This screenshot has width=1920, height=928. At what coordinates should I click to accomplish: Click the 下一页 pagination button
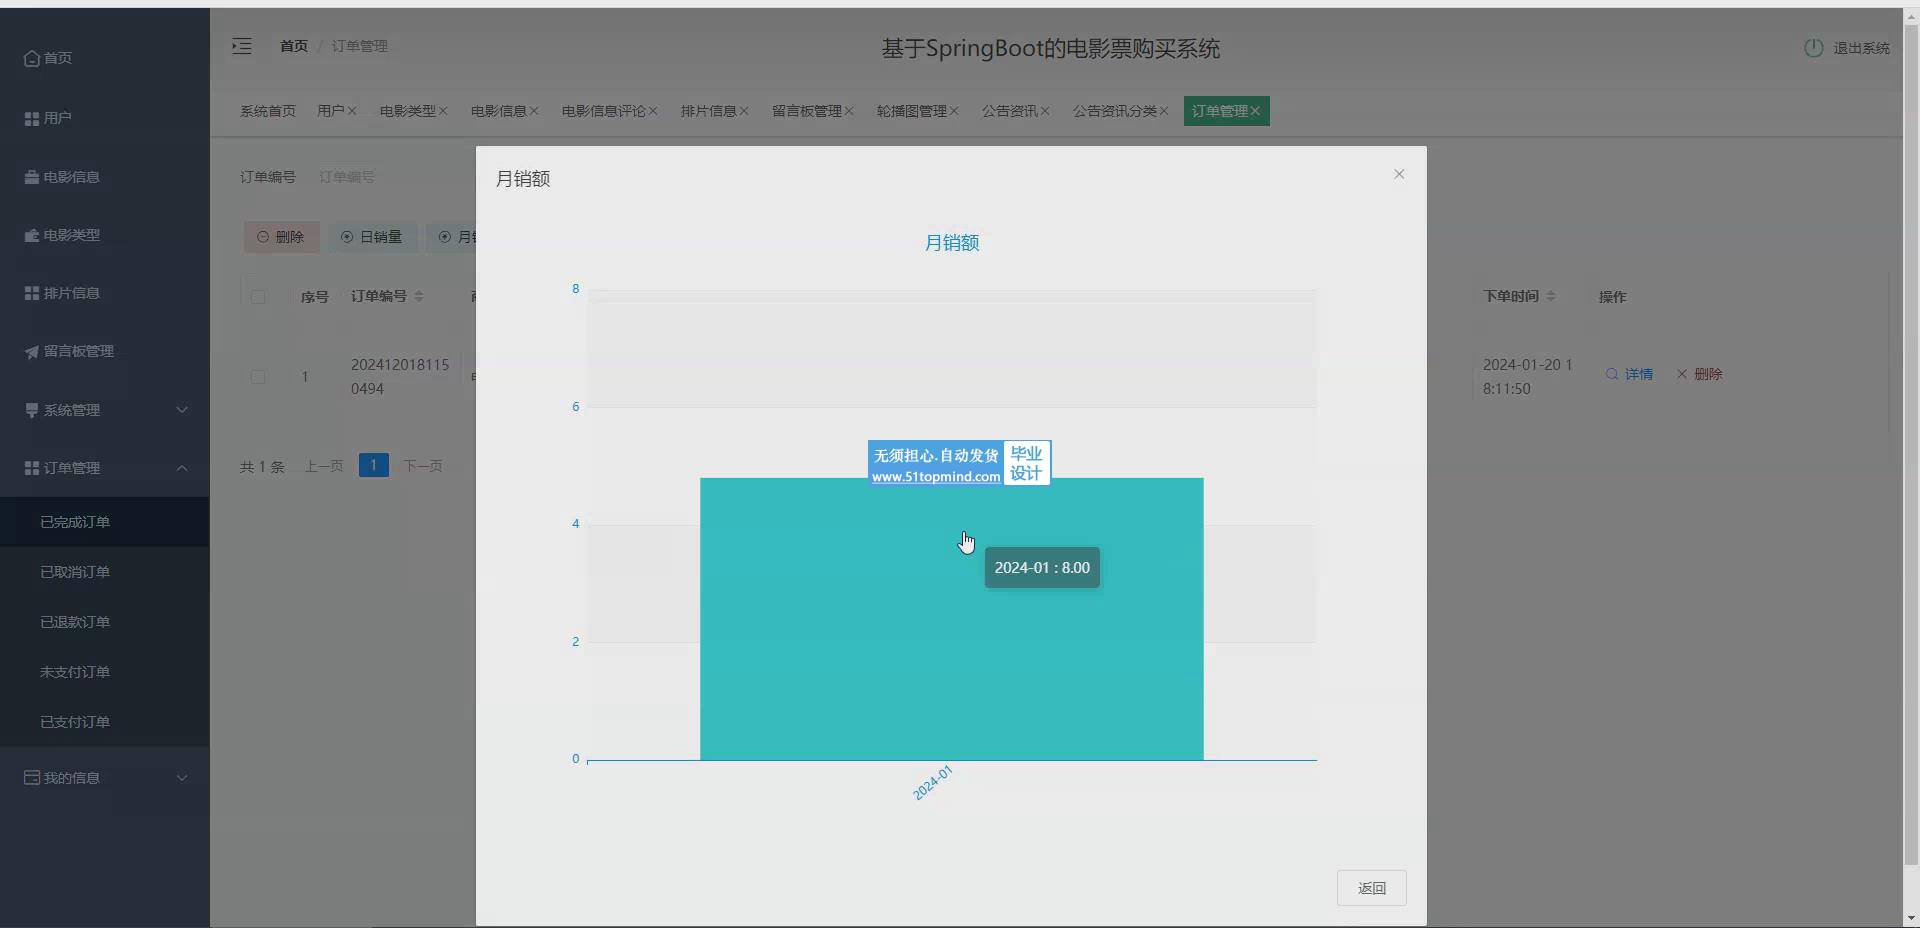point(423,466)
